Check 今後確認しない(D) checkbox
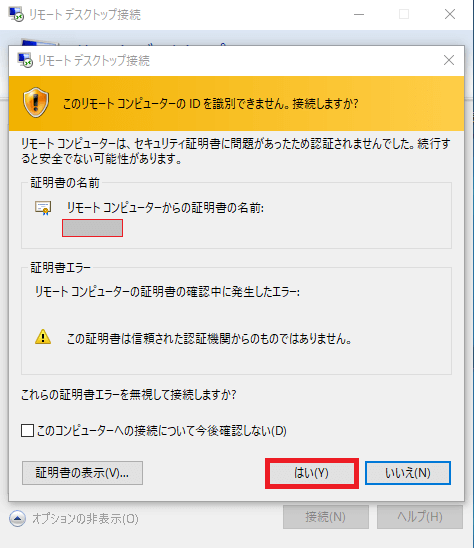Screen dimensions: 474x548 click(27, 431)
